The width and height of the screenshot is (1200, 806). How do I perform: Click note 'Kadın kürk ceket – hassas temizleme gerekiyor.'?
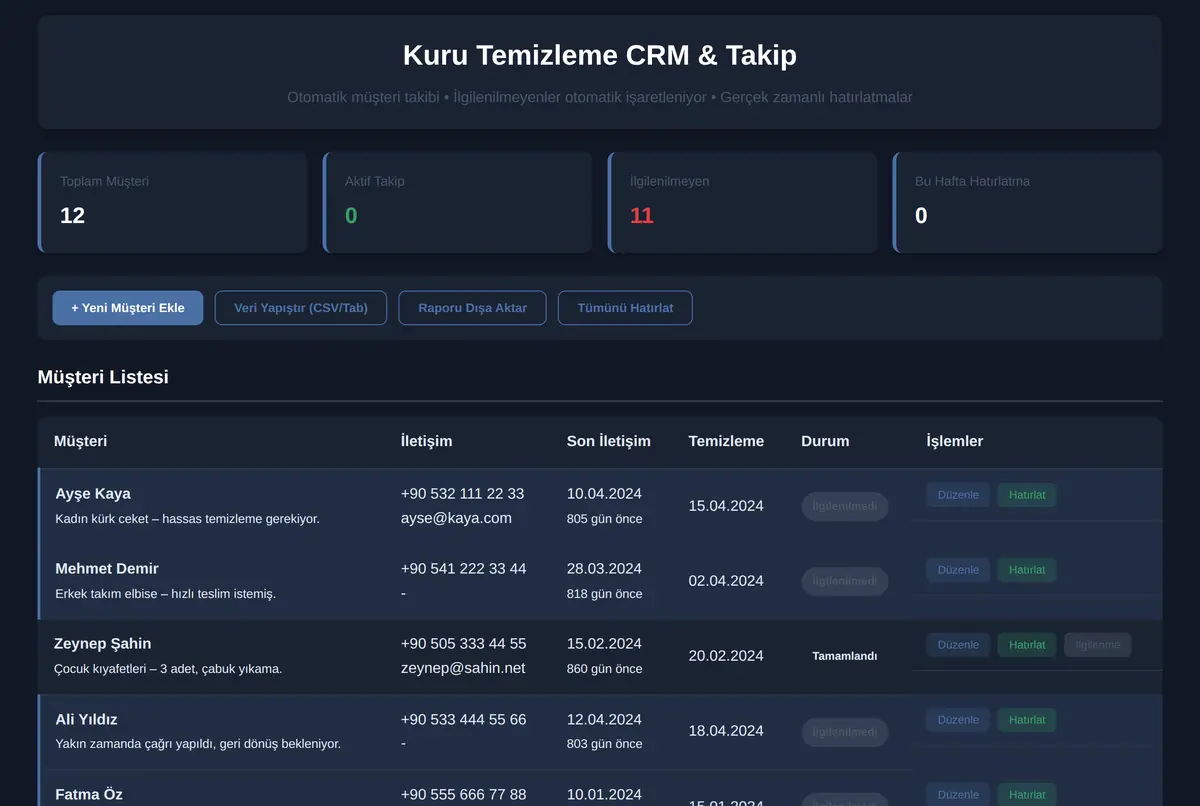188,519
